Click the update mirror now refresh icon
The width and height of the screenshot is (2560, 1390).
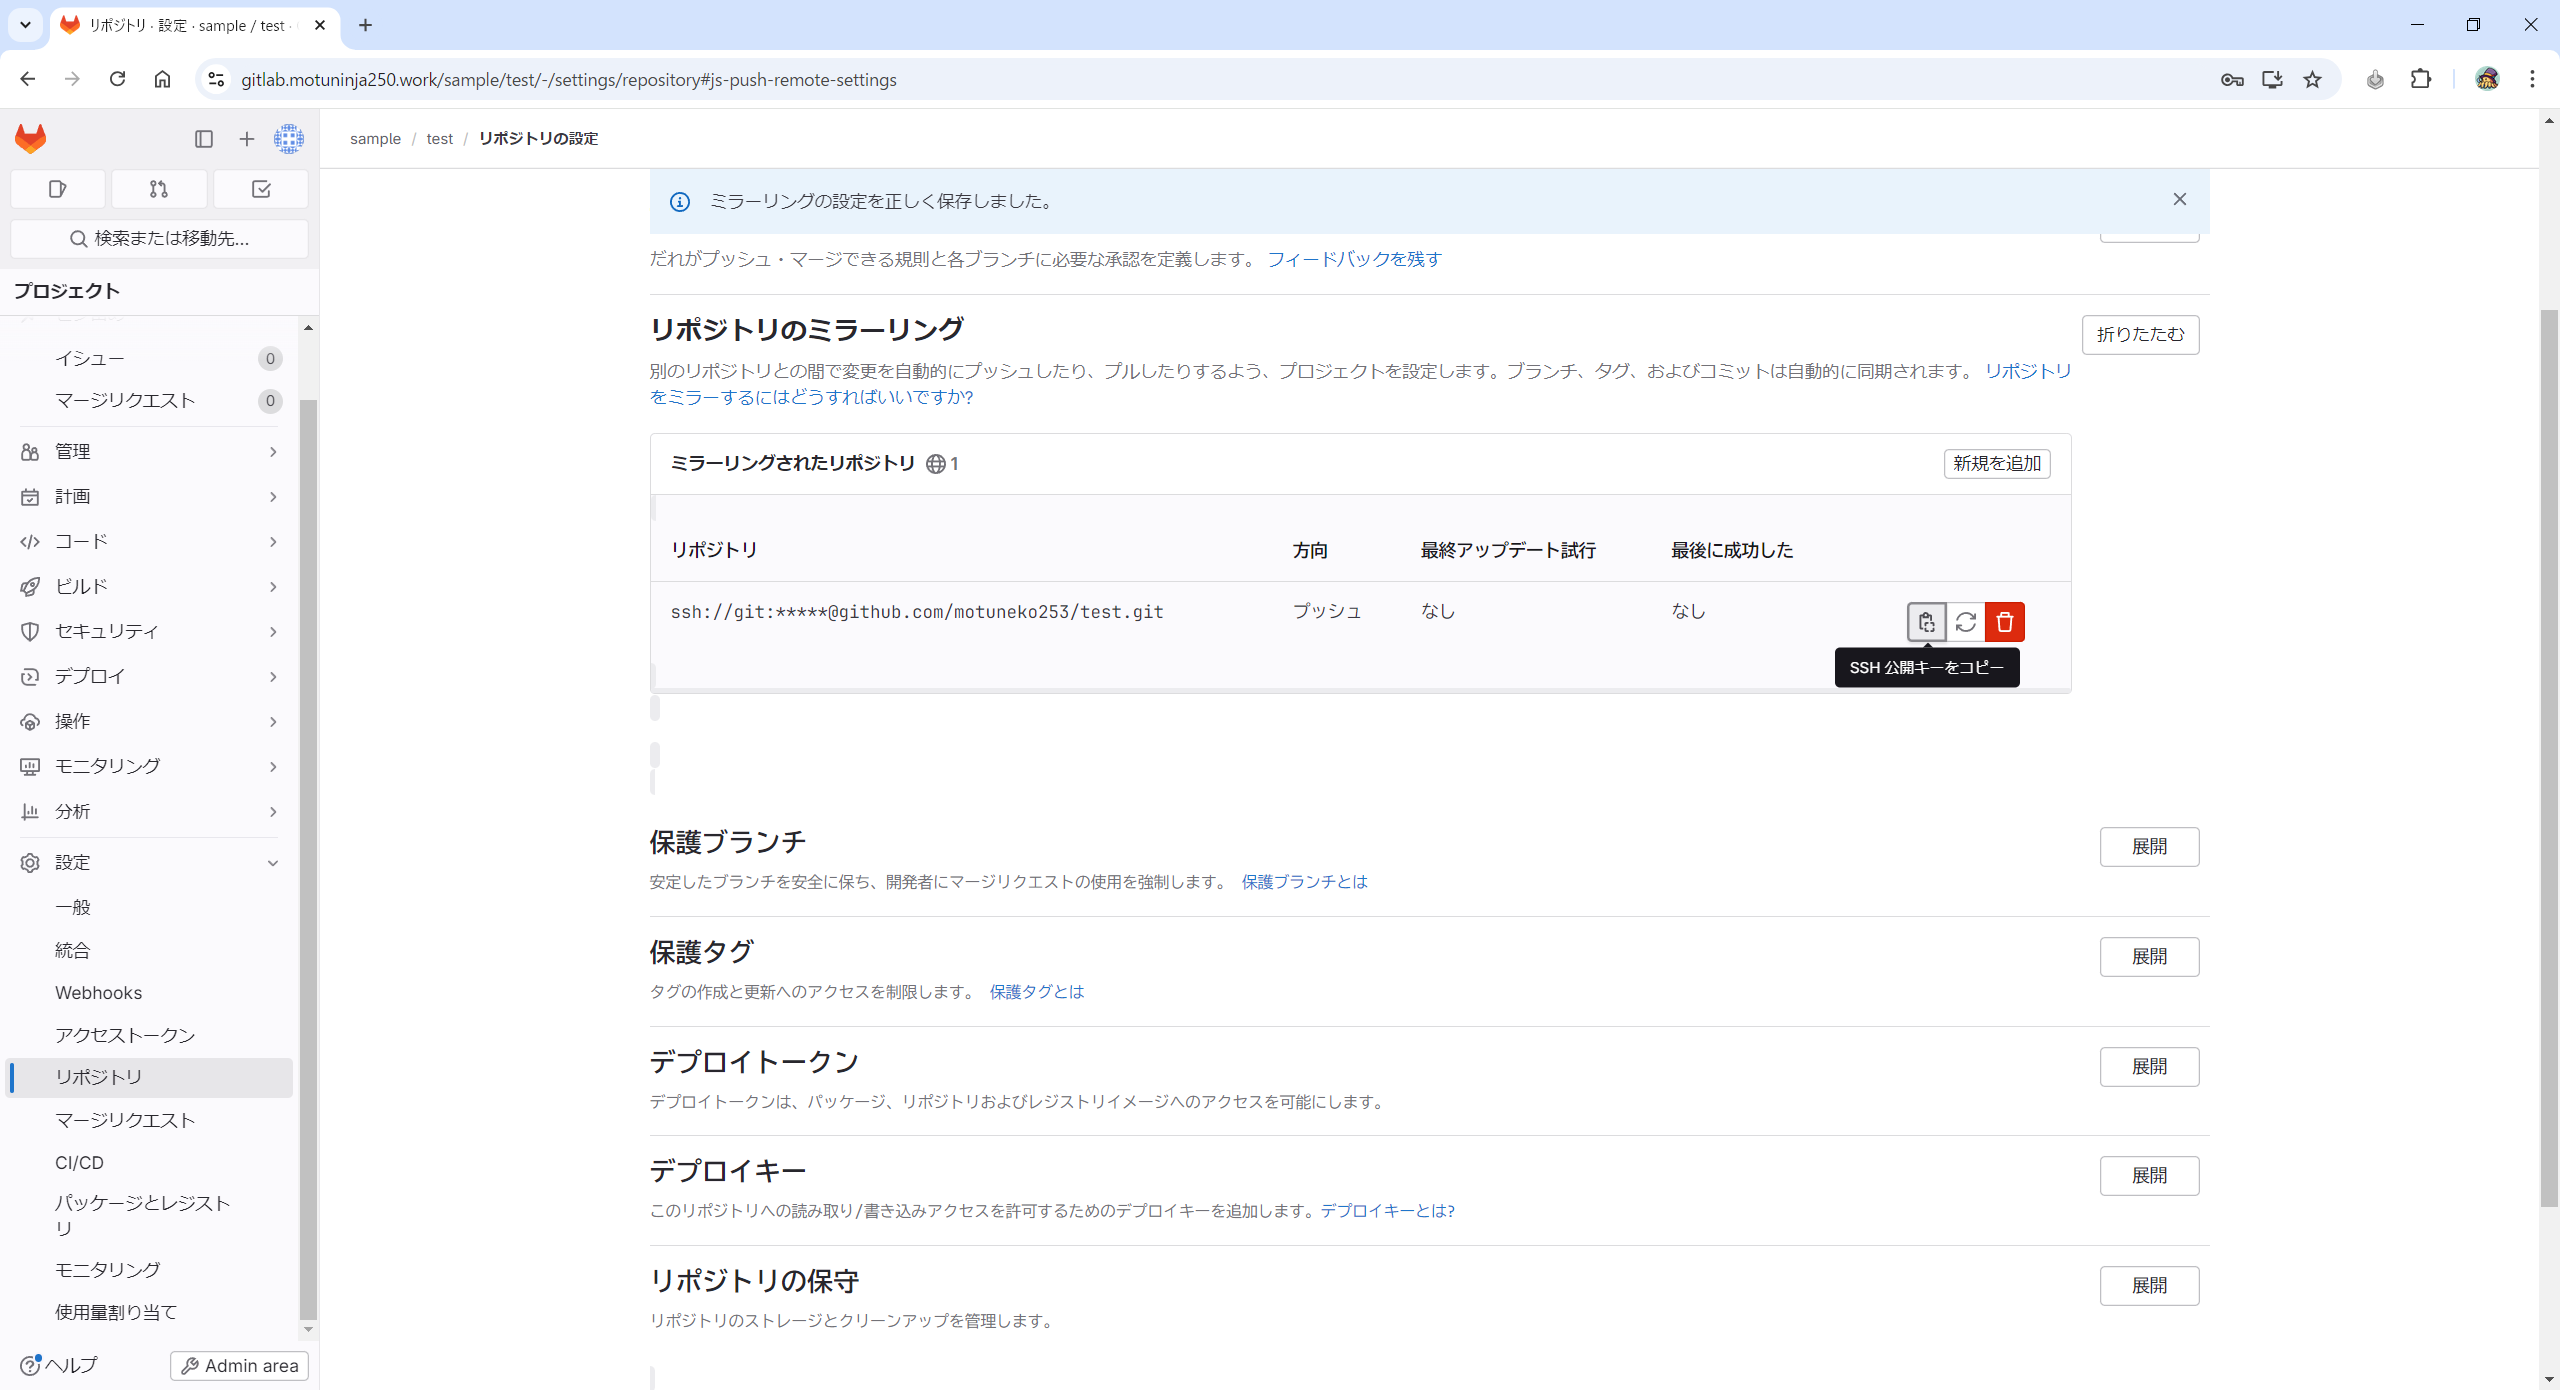[1965, 622]
